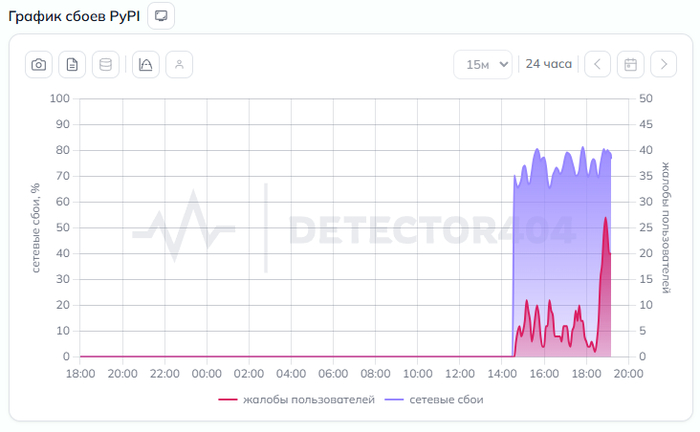Click the 16:00 x-axis label
This screenshot has height=432, width=700.
point(544,374)
